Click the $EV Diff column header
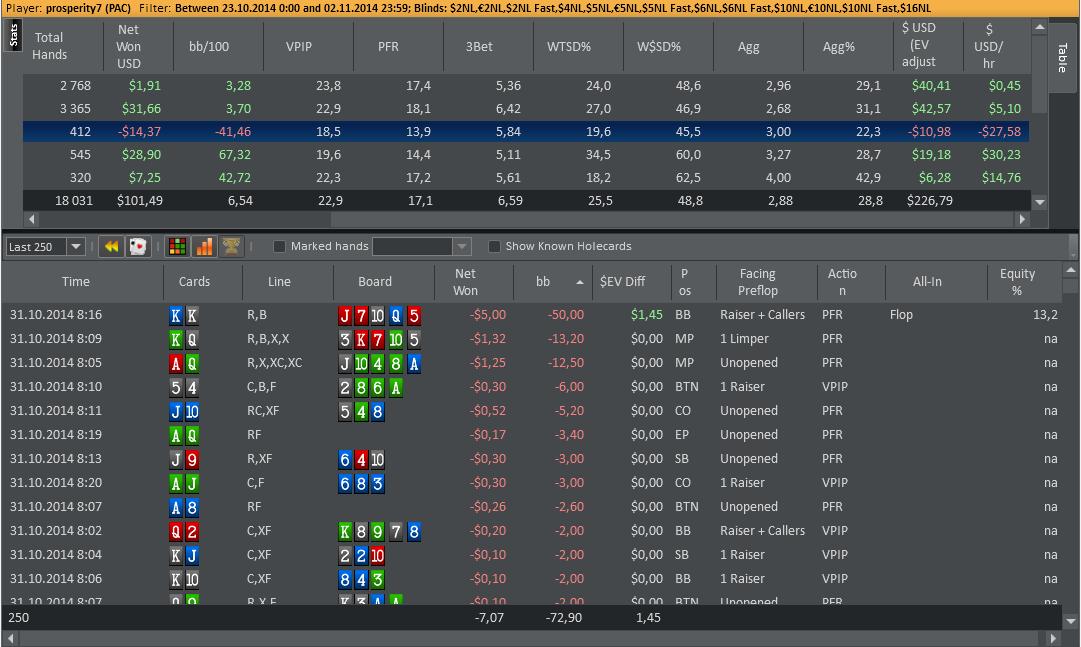The width and height of the screenshot is (1081, 647). point(623,281)
